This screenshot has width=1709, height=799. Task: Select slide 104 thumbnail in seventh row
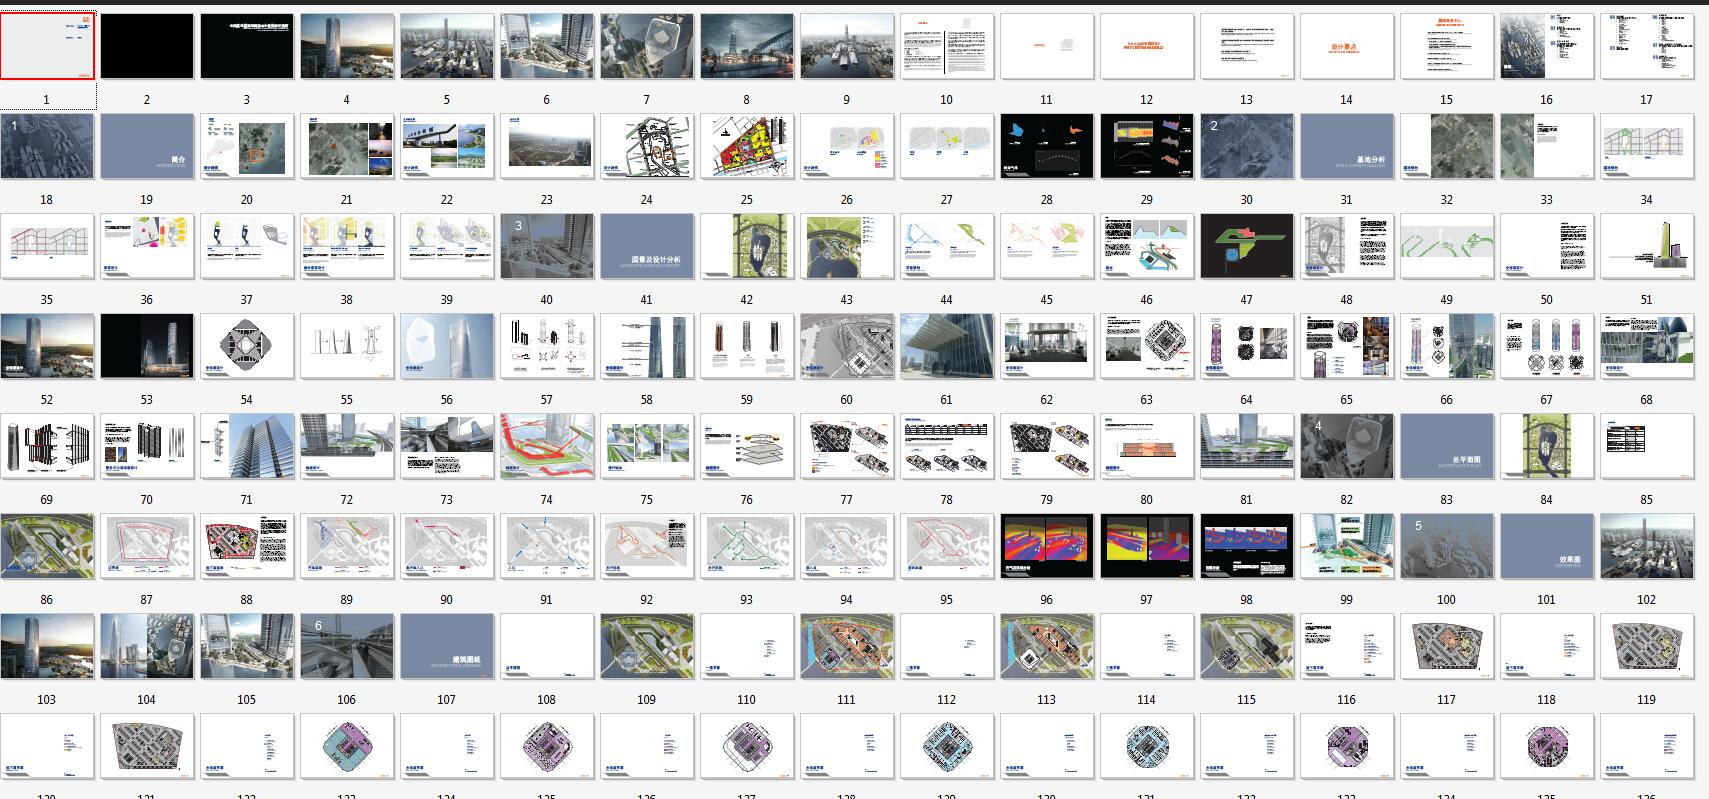pyautogui.click(x=147, y=646)
